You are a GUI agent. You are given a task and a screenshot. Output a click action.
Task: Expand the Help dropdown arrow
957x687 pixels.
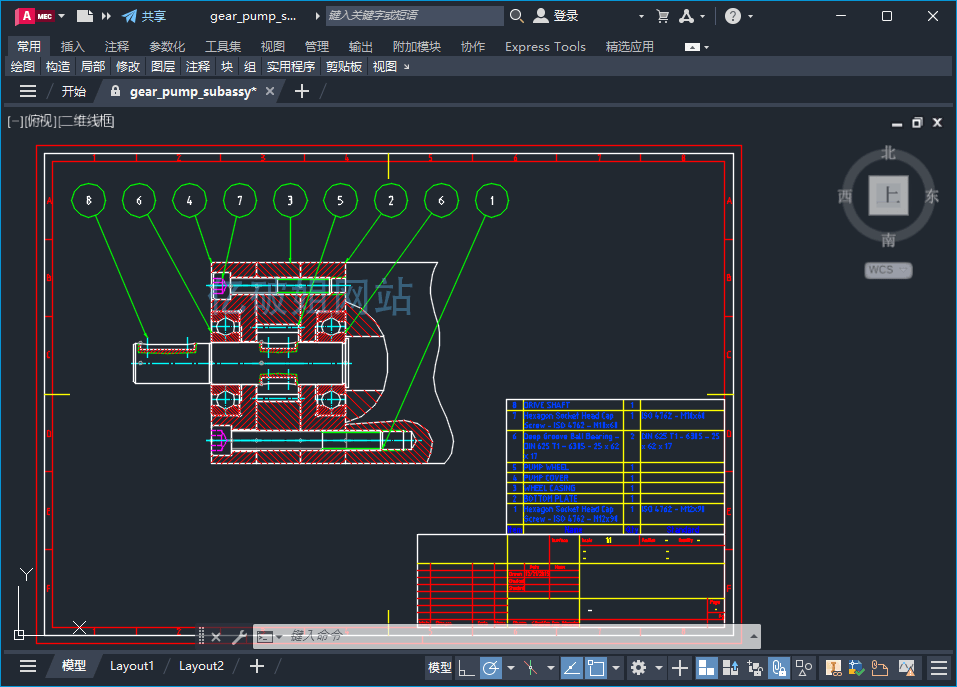click(751, 16)
